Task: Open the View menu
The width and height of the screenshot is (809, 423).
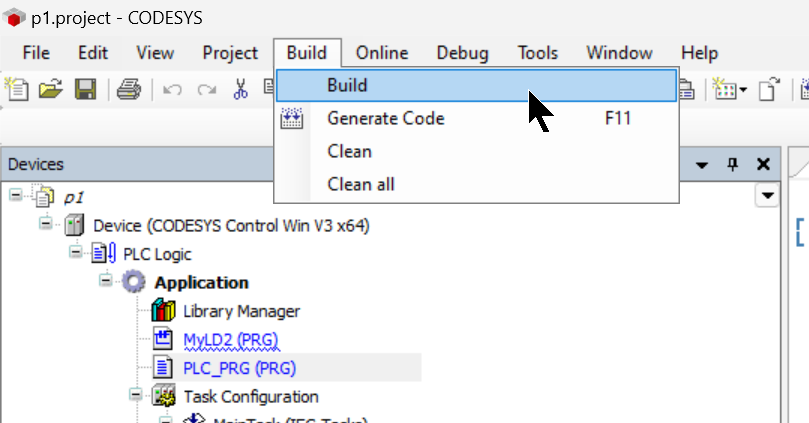Action: (x=155, y=53)
